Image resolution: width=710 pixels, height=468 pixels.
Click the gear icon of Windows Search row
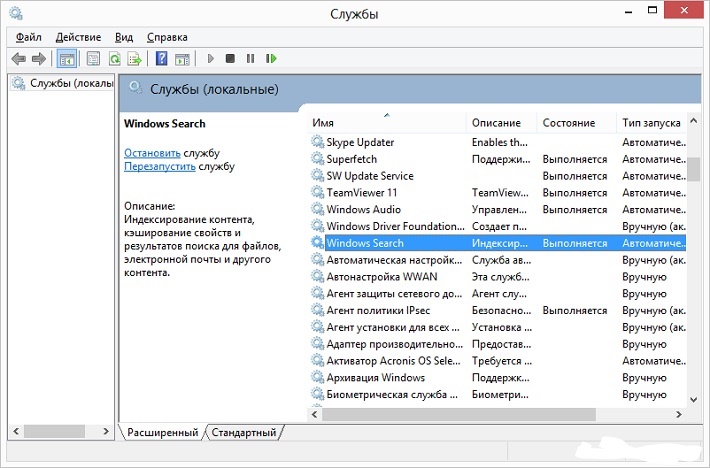tap(317, 243)
